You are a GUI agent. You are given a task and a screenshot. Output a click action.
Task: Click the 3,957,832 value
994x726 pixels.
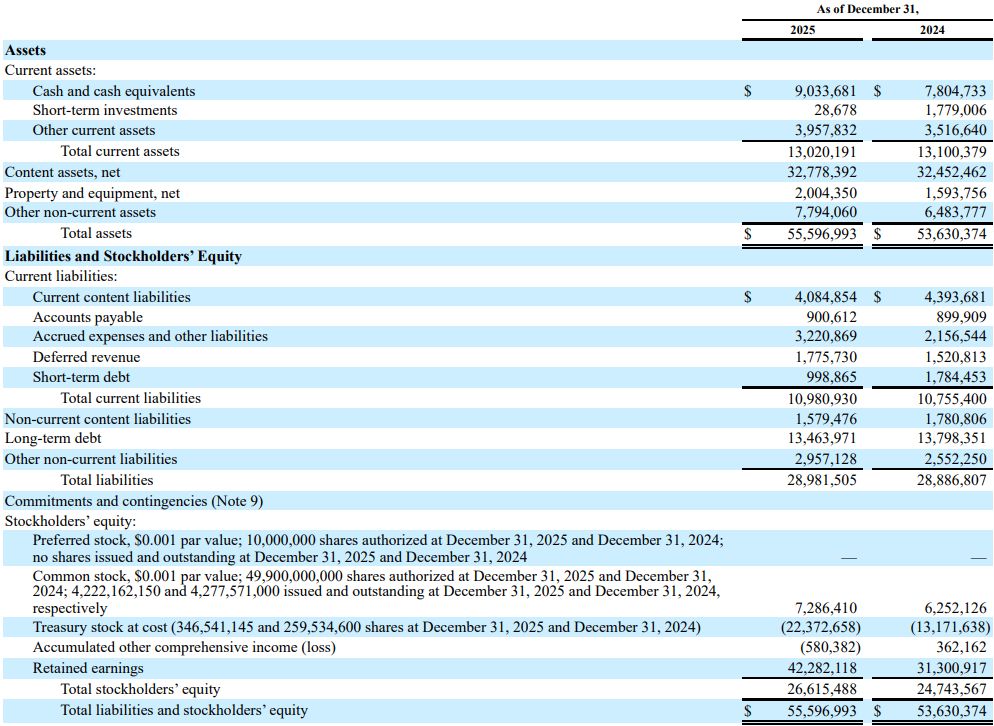tap(825, 130)
